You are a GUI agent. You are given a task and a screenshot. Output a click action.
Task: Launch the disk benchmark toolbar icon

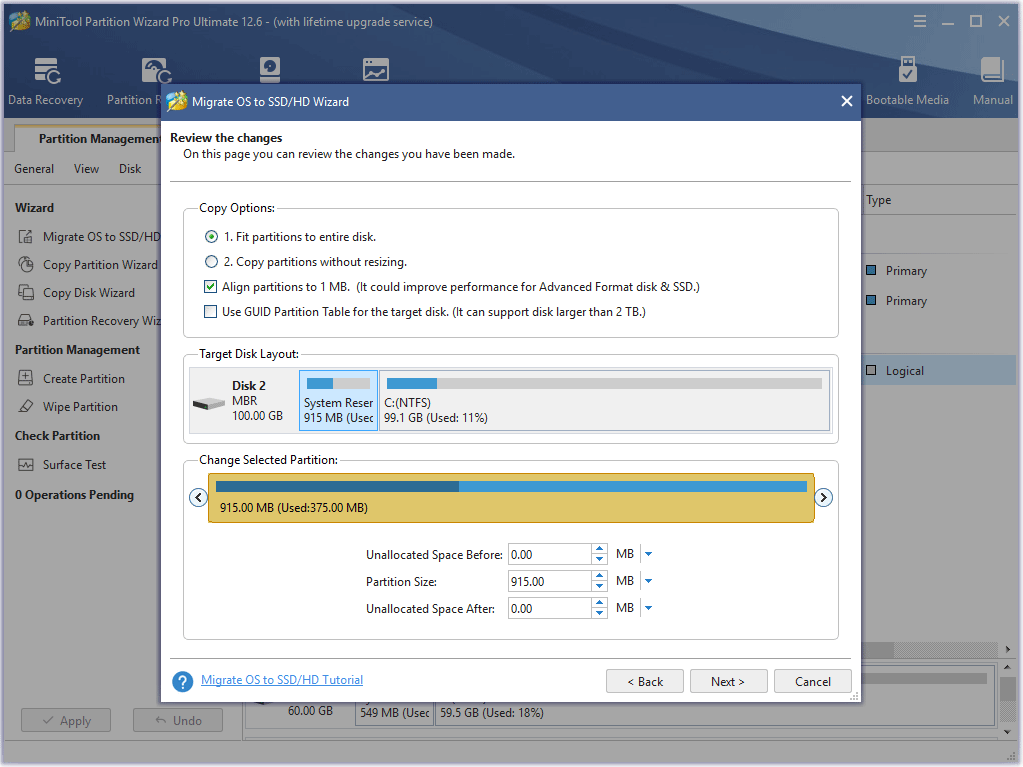coord(269,70)
